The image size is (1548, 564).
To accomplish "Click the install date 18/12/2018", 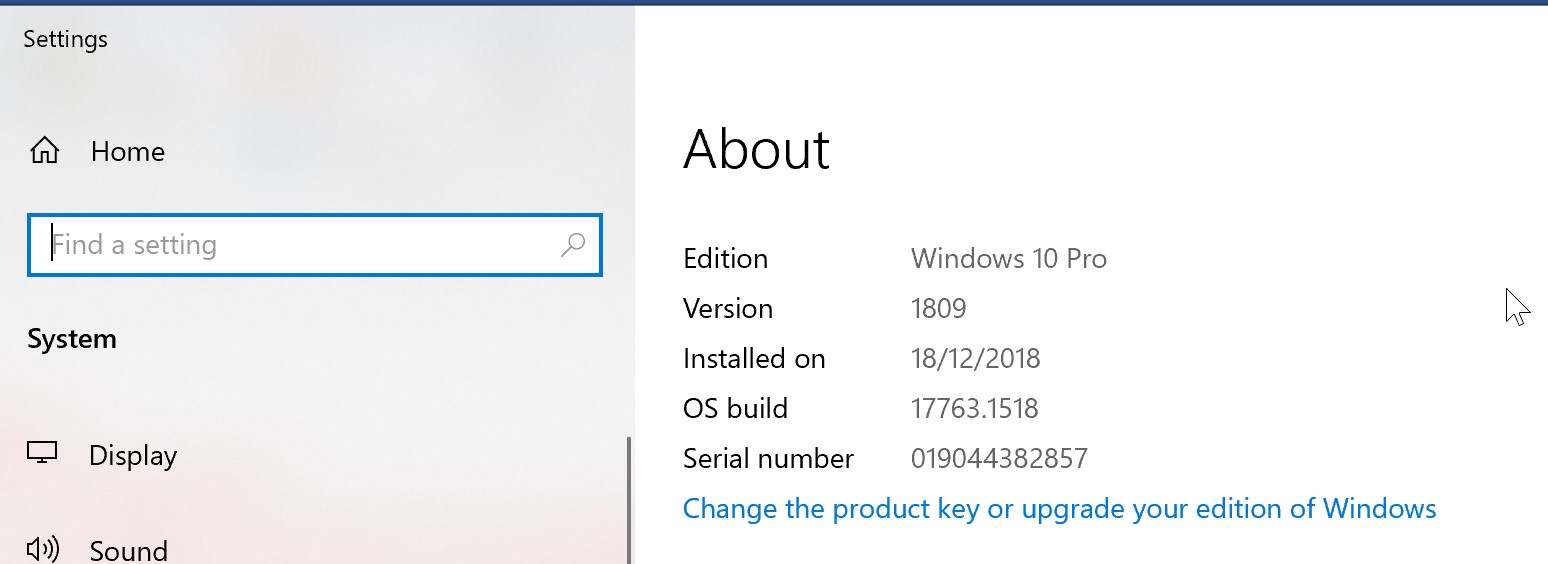I will pos(976,359).
